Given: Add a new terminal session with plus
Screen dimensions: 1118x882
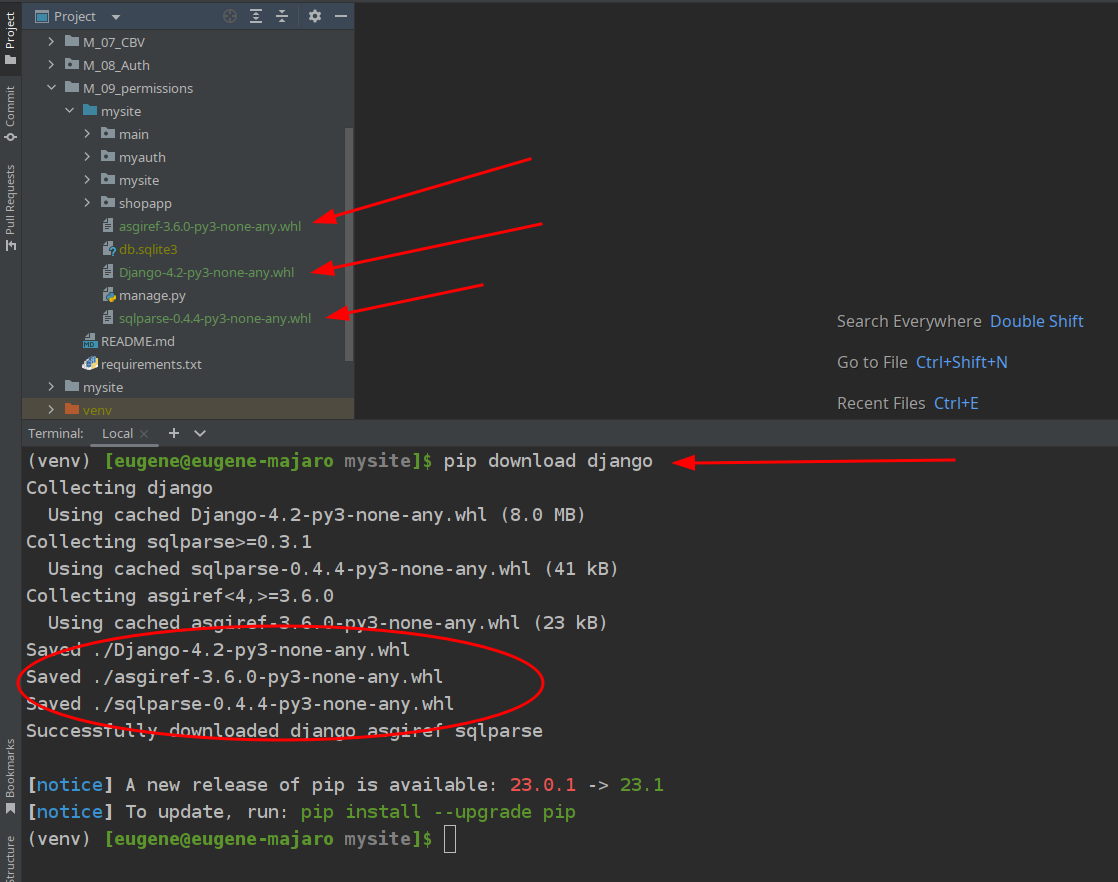Looking at the screenshot, I should pyautogui.click(x=173, y=433).
